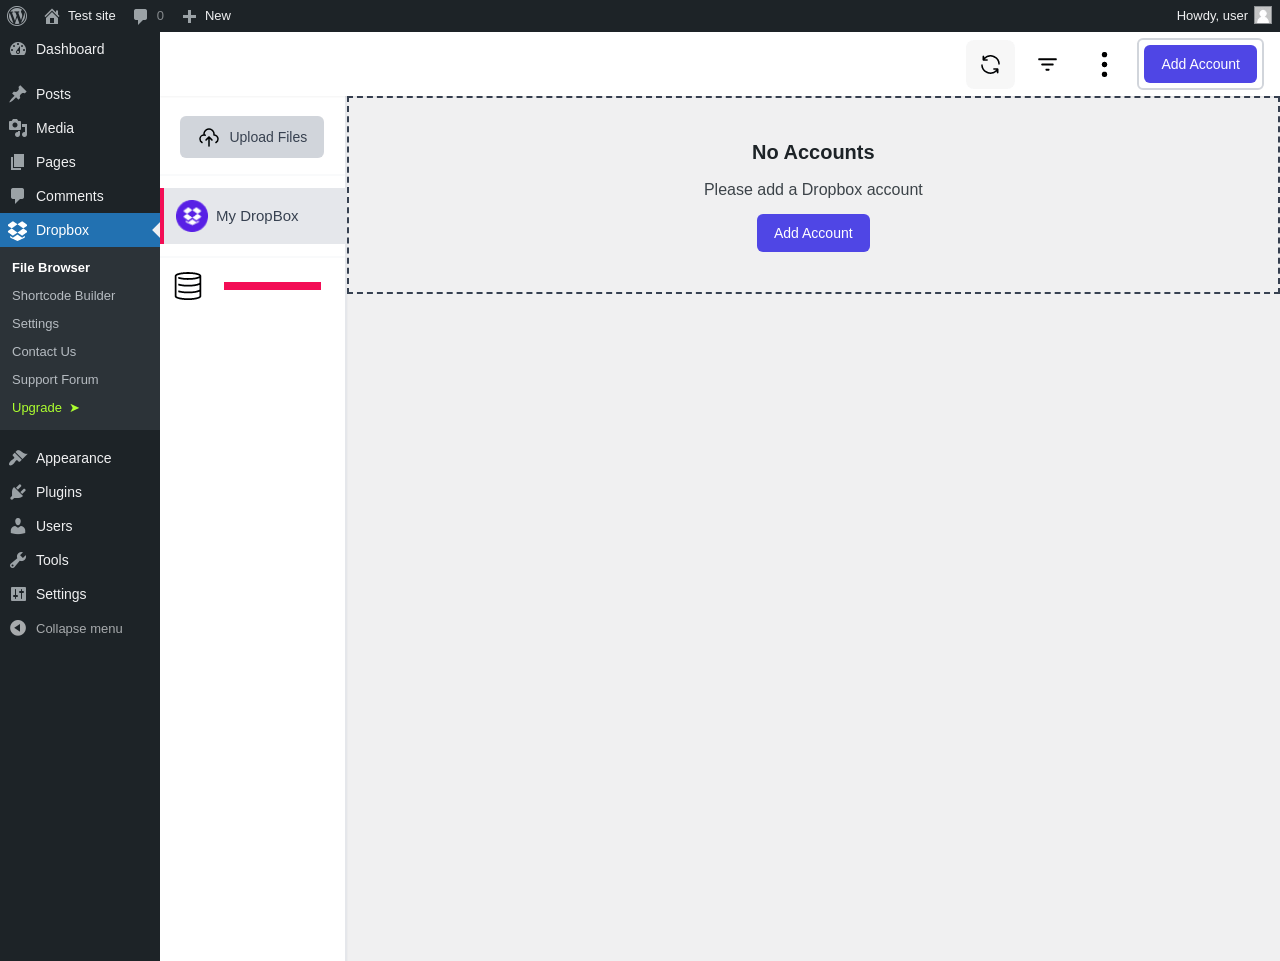Click the Media camera-music icon
This screenshot has height=961, width=1280.
pyautogui.click(x=18, y=128)
